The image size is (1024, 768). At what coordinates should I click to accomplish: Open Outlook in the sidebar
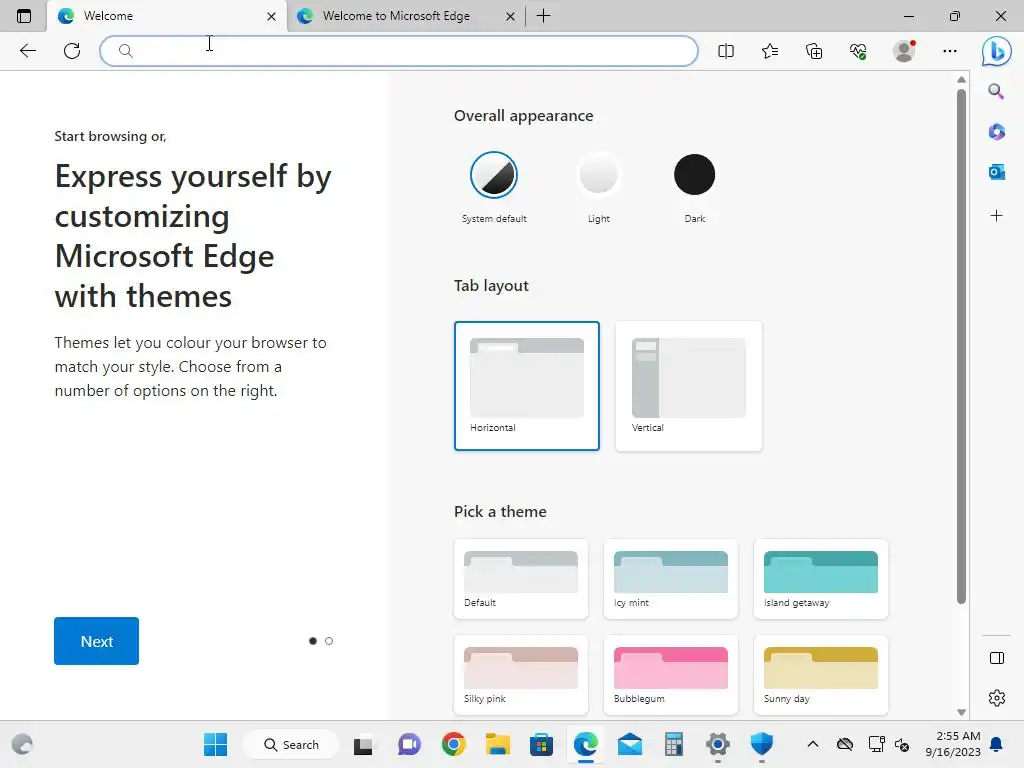pos(996,172)
